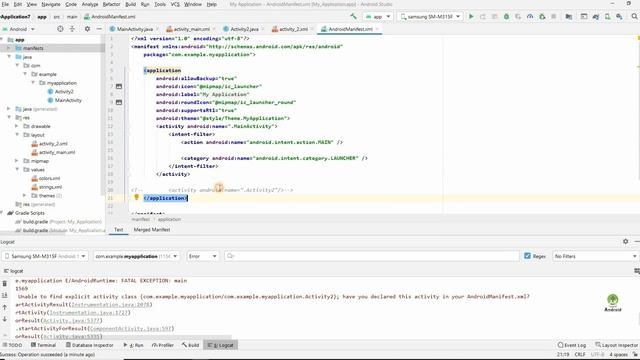
Task: Switch to the activity_2.xml editor tab
Action: point(293,29)
